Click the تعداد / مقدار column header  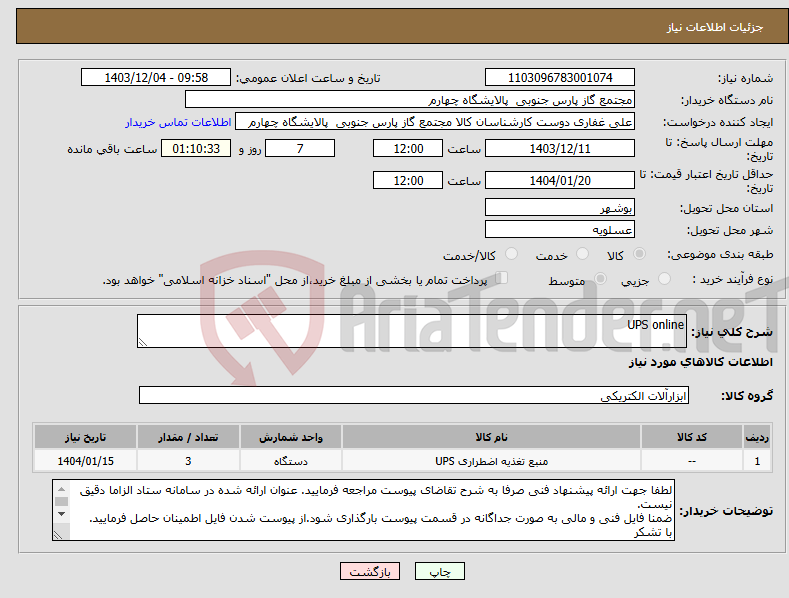(x=188, y=437)
